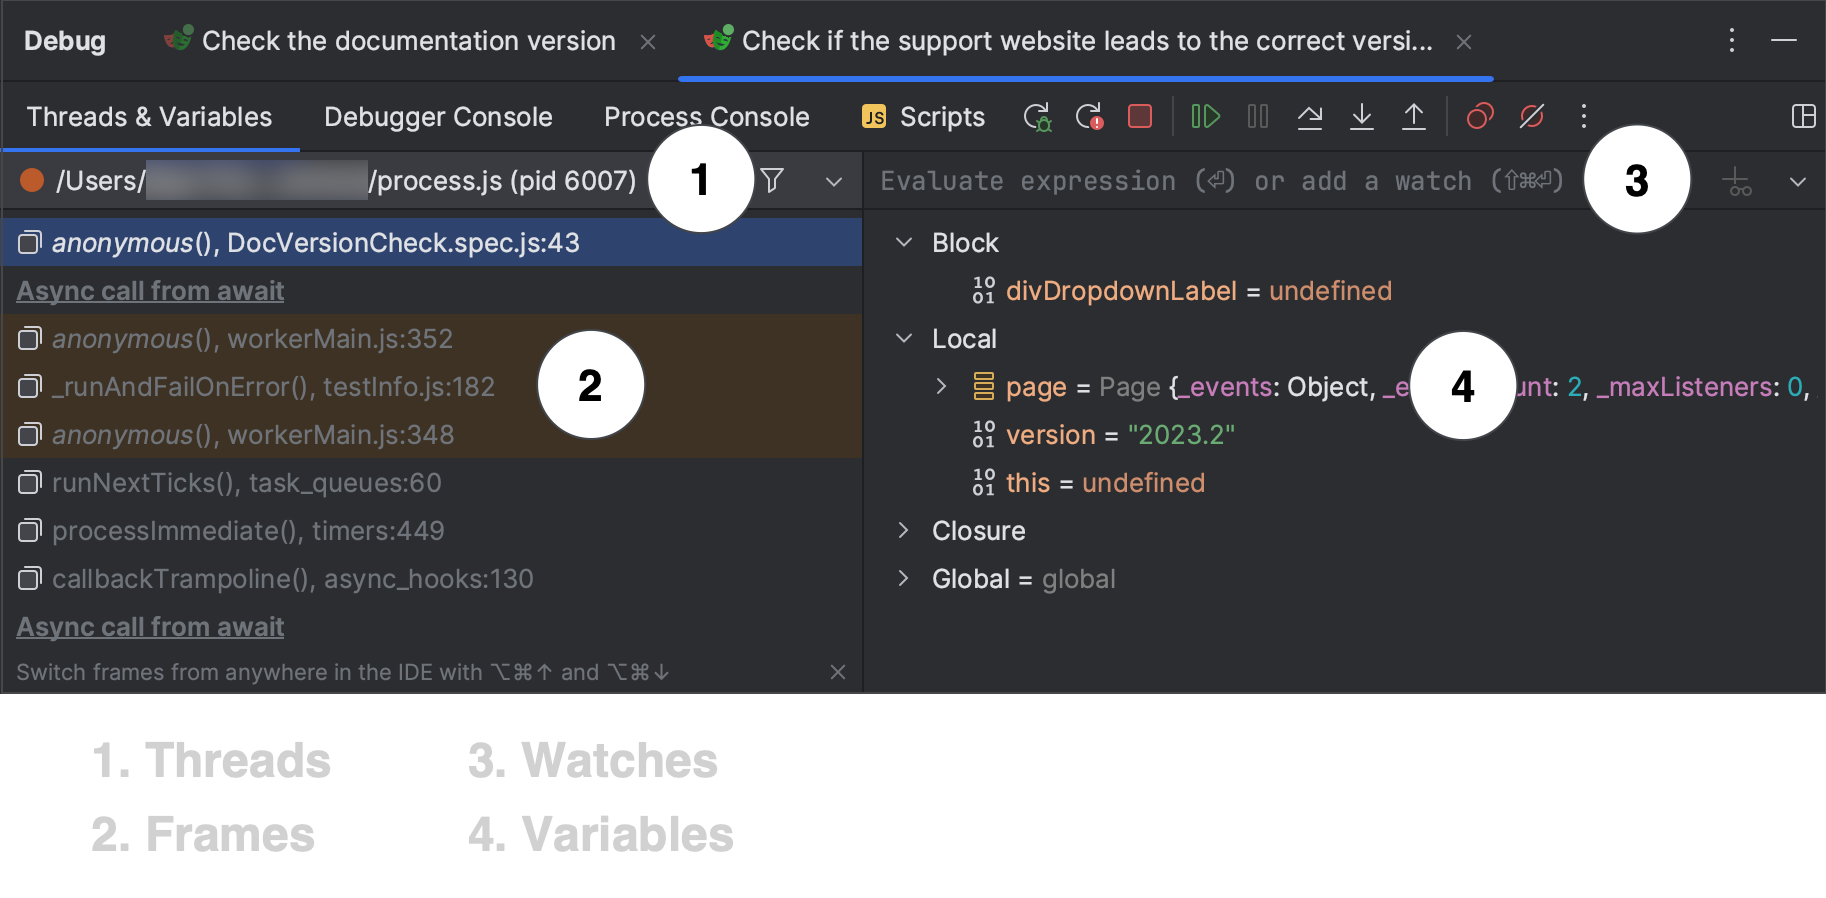Open the thread selector dropdown
This screenshot has height=898, width=1826.
click(x=834, y=181)
